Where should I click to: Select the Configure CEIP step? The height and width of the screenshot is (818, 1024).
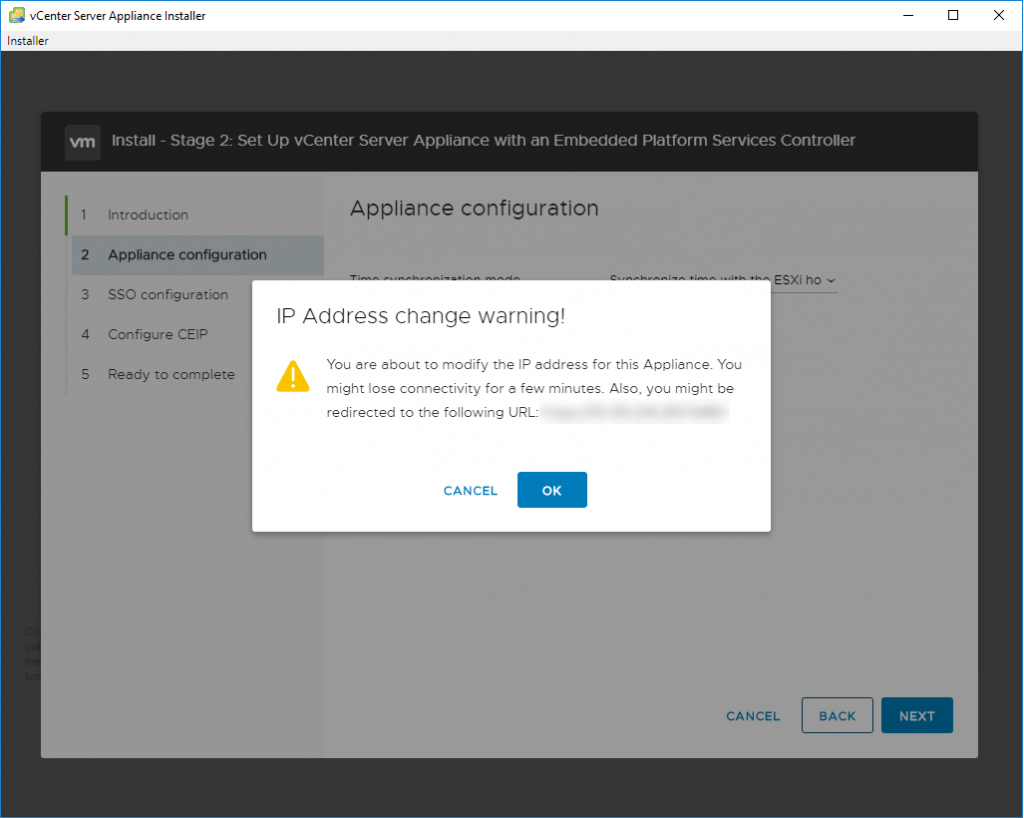click(158, 335)
